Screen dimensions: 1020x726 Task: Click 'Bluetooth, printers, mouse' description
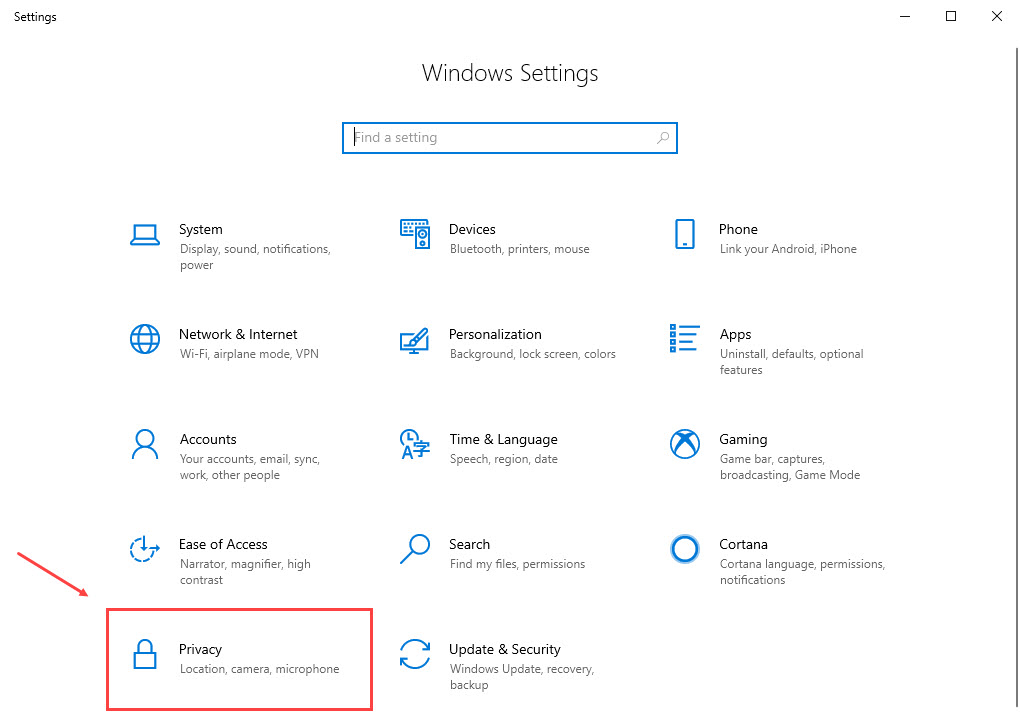(520, 249)
